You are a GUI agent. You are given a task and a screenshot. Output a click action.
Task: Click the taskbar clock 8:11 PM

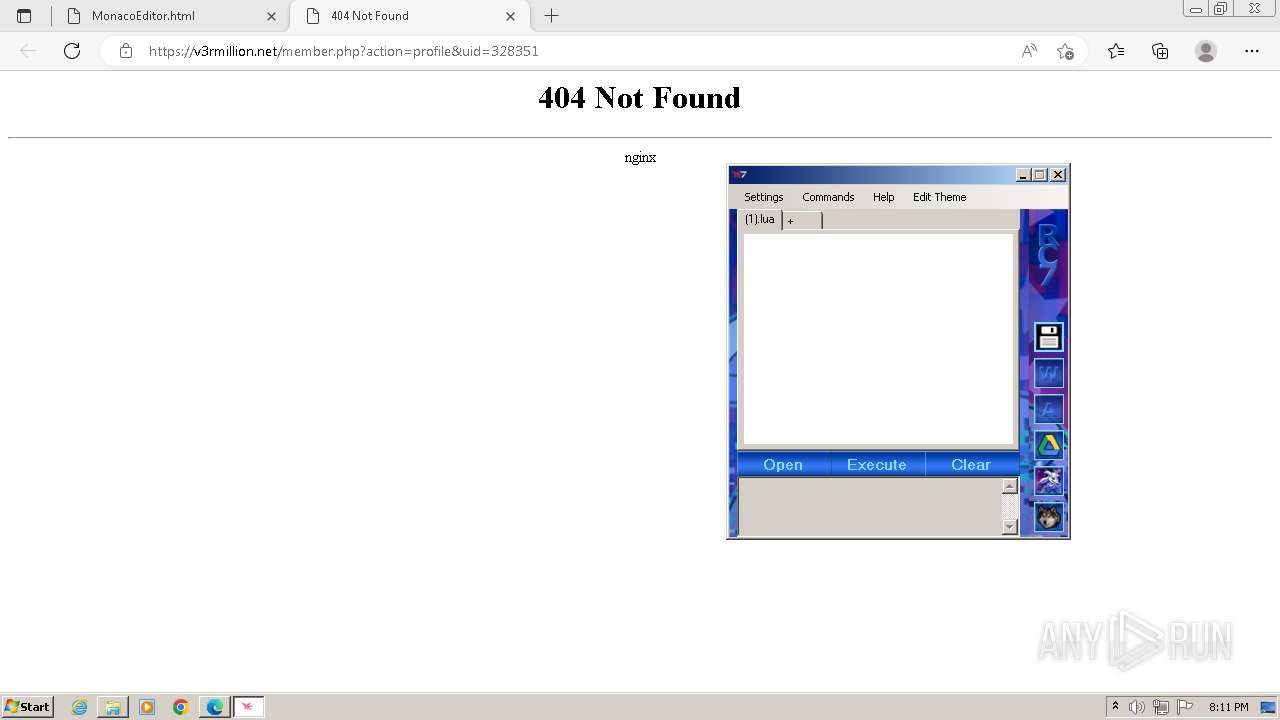(1228, 707)
